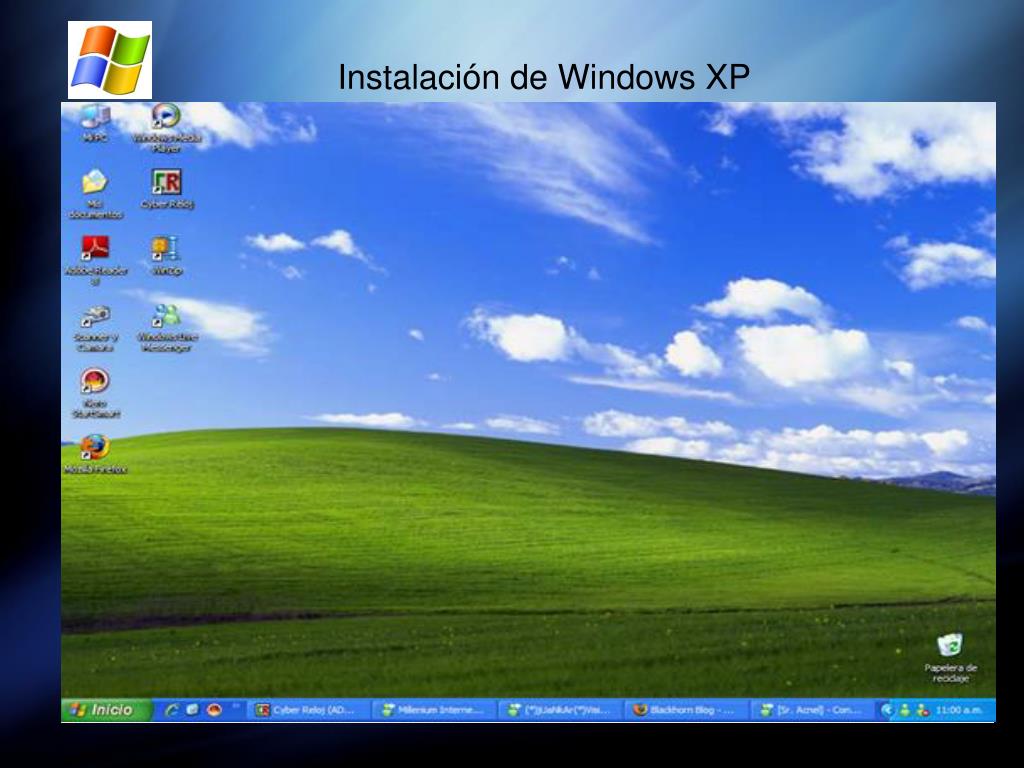Click the Inicio start button

tap(106, 710)
